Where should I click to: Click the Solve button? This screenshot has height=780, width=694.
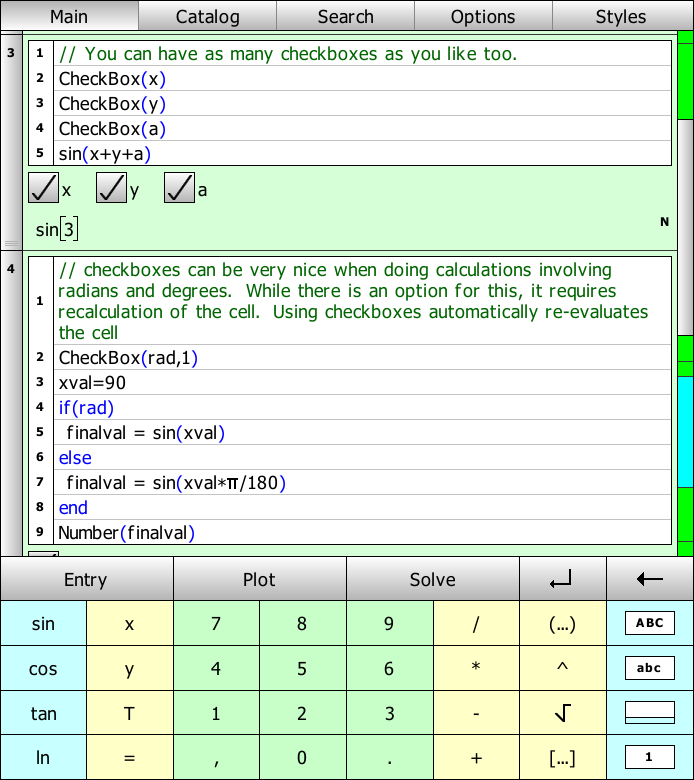tap(432, 580)
